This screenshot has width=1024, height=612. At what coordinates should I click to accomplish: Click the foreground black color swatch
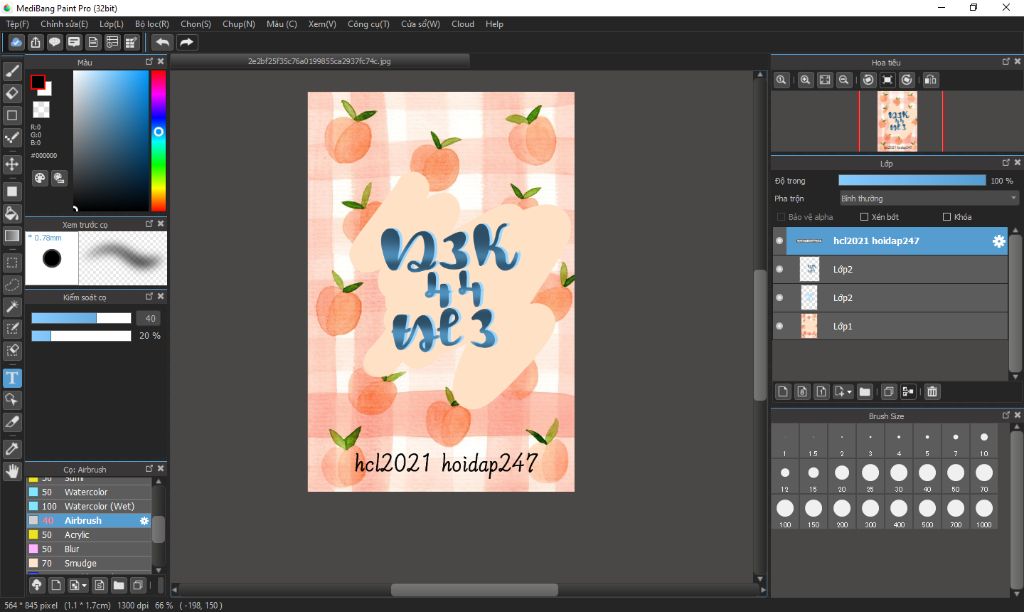click(38, 82)
